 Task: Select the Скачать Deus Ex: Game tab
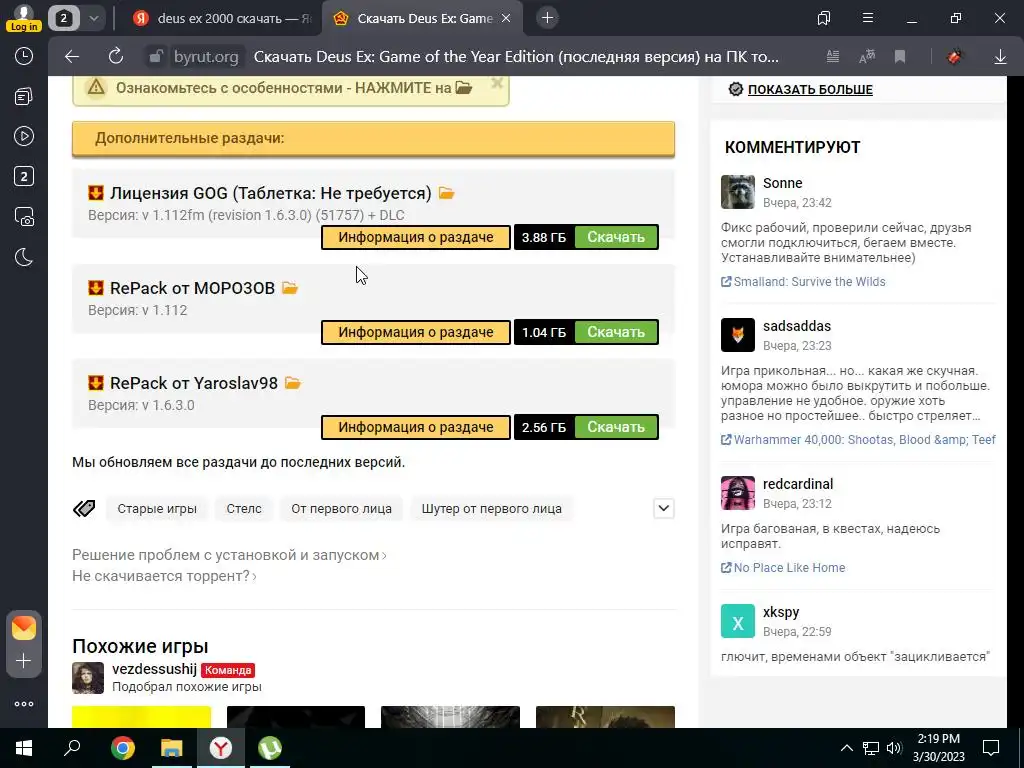click(x=421, y=18)
